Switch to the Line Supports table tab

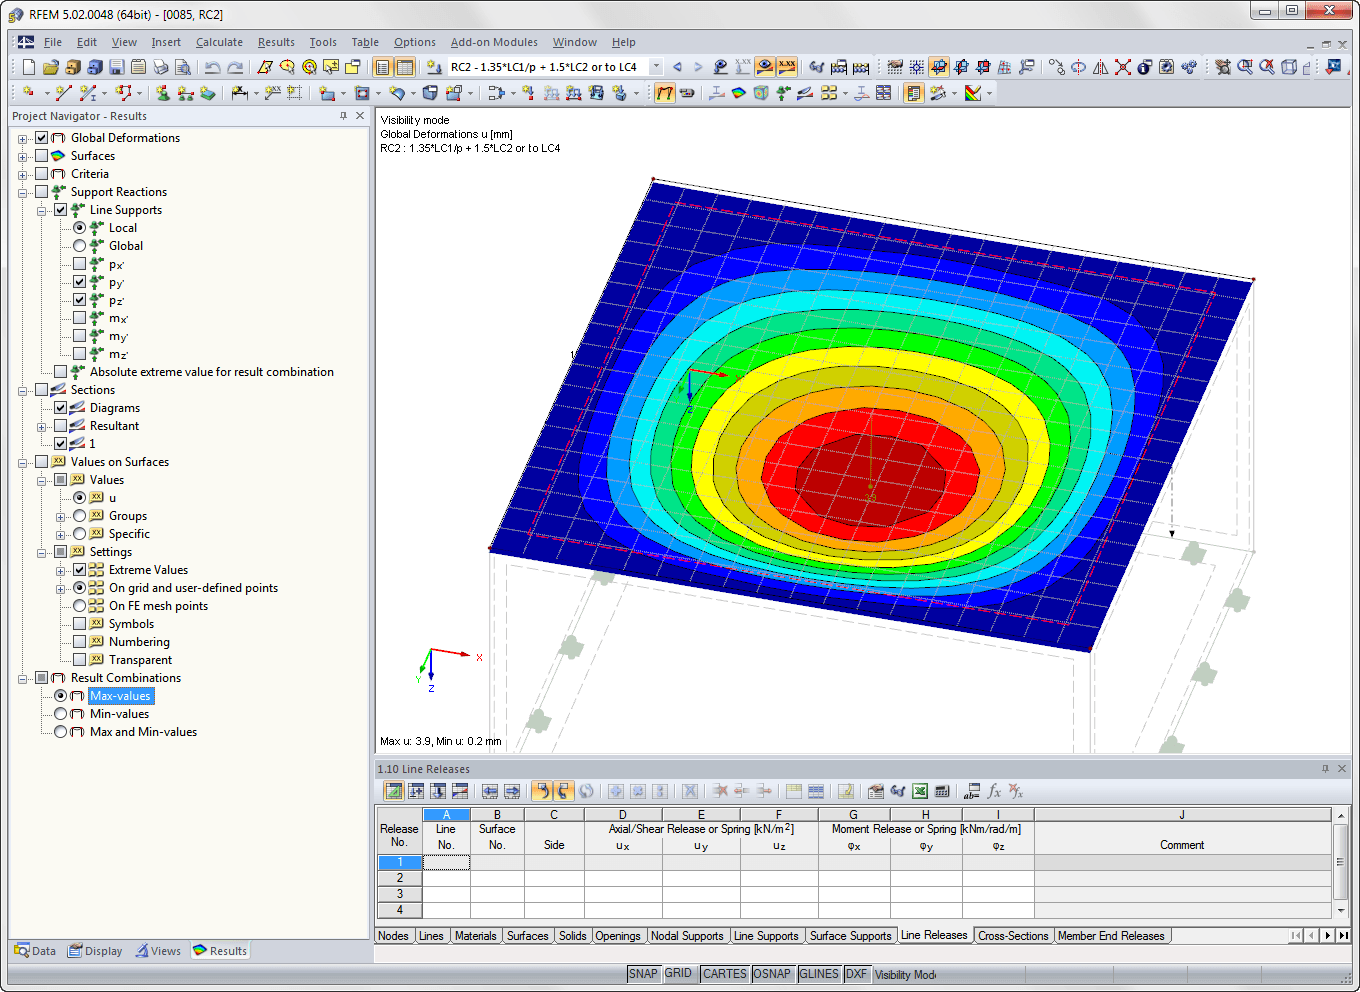tap(766, 936)
